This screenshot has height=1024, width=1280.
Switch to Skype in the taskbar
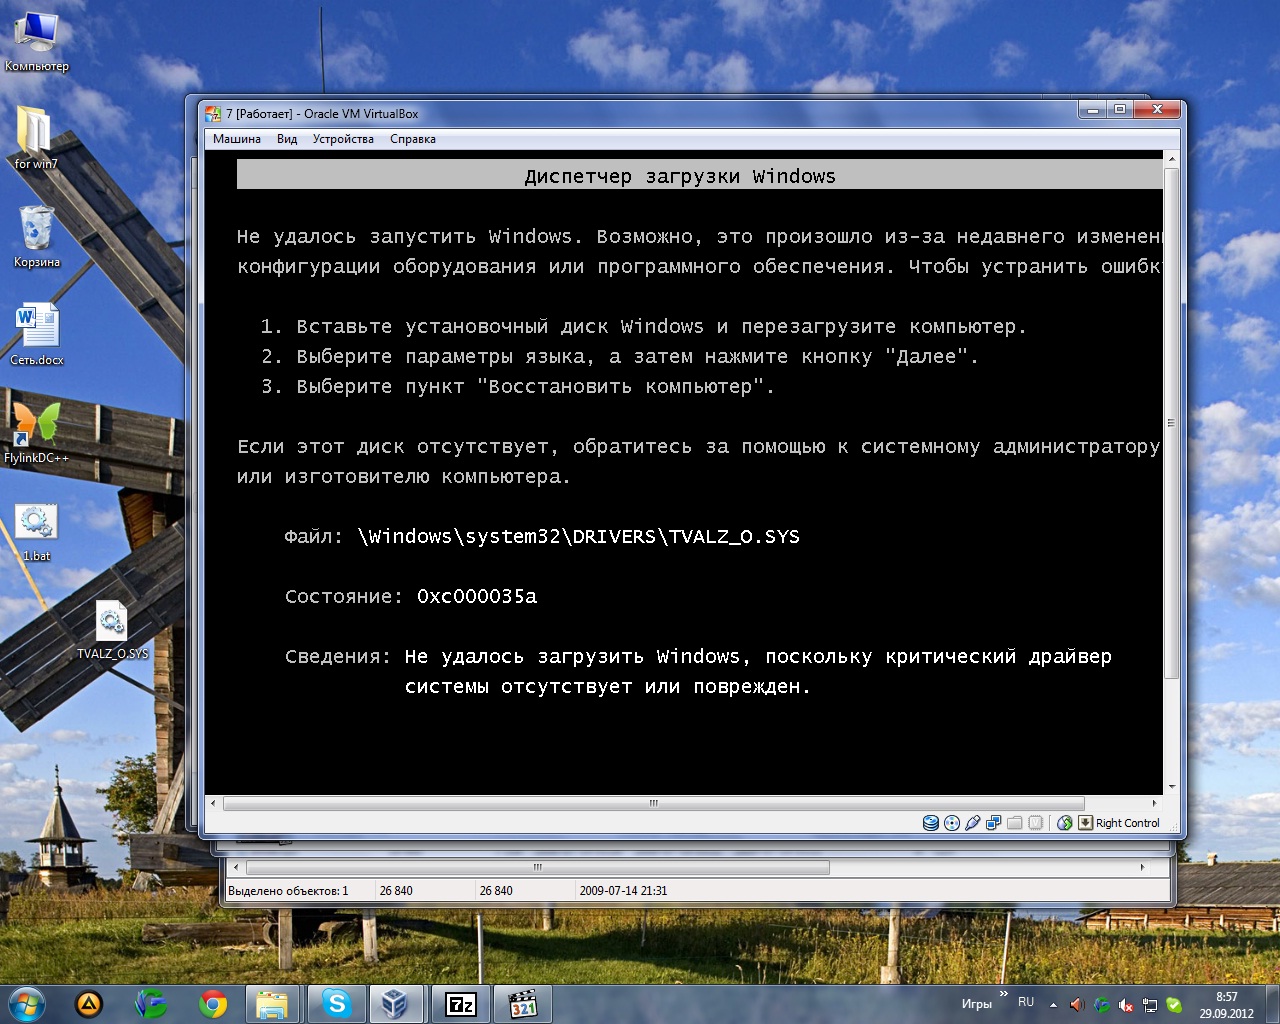(337, 1003)
